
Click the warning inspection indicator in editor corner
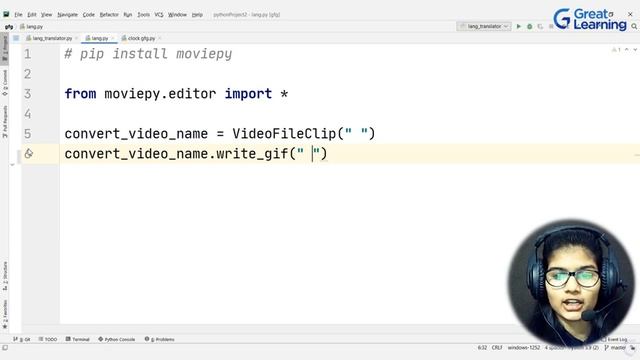point(616,50)
